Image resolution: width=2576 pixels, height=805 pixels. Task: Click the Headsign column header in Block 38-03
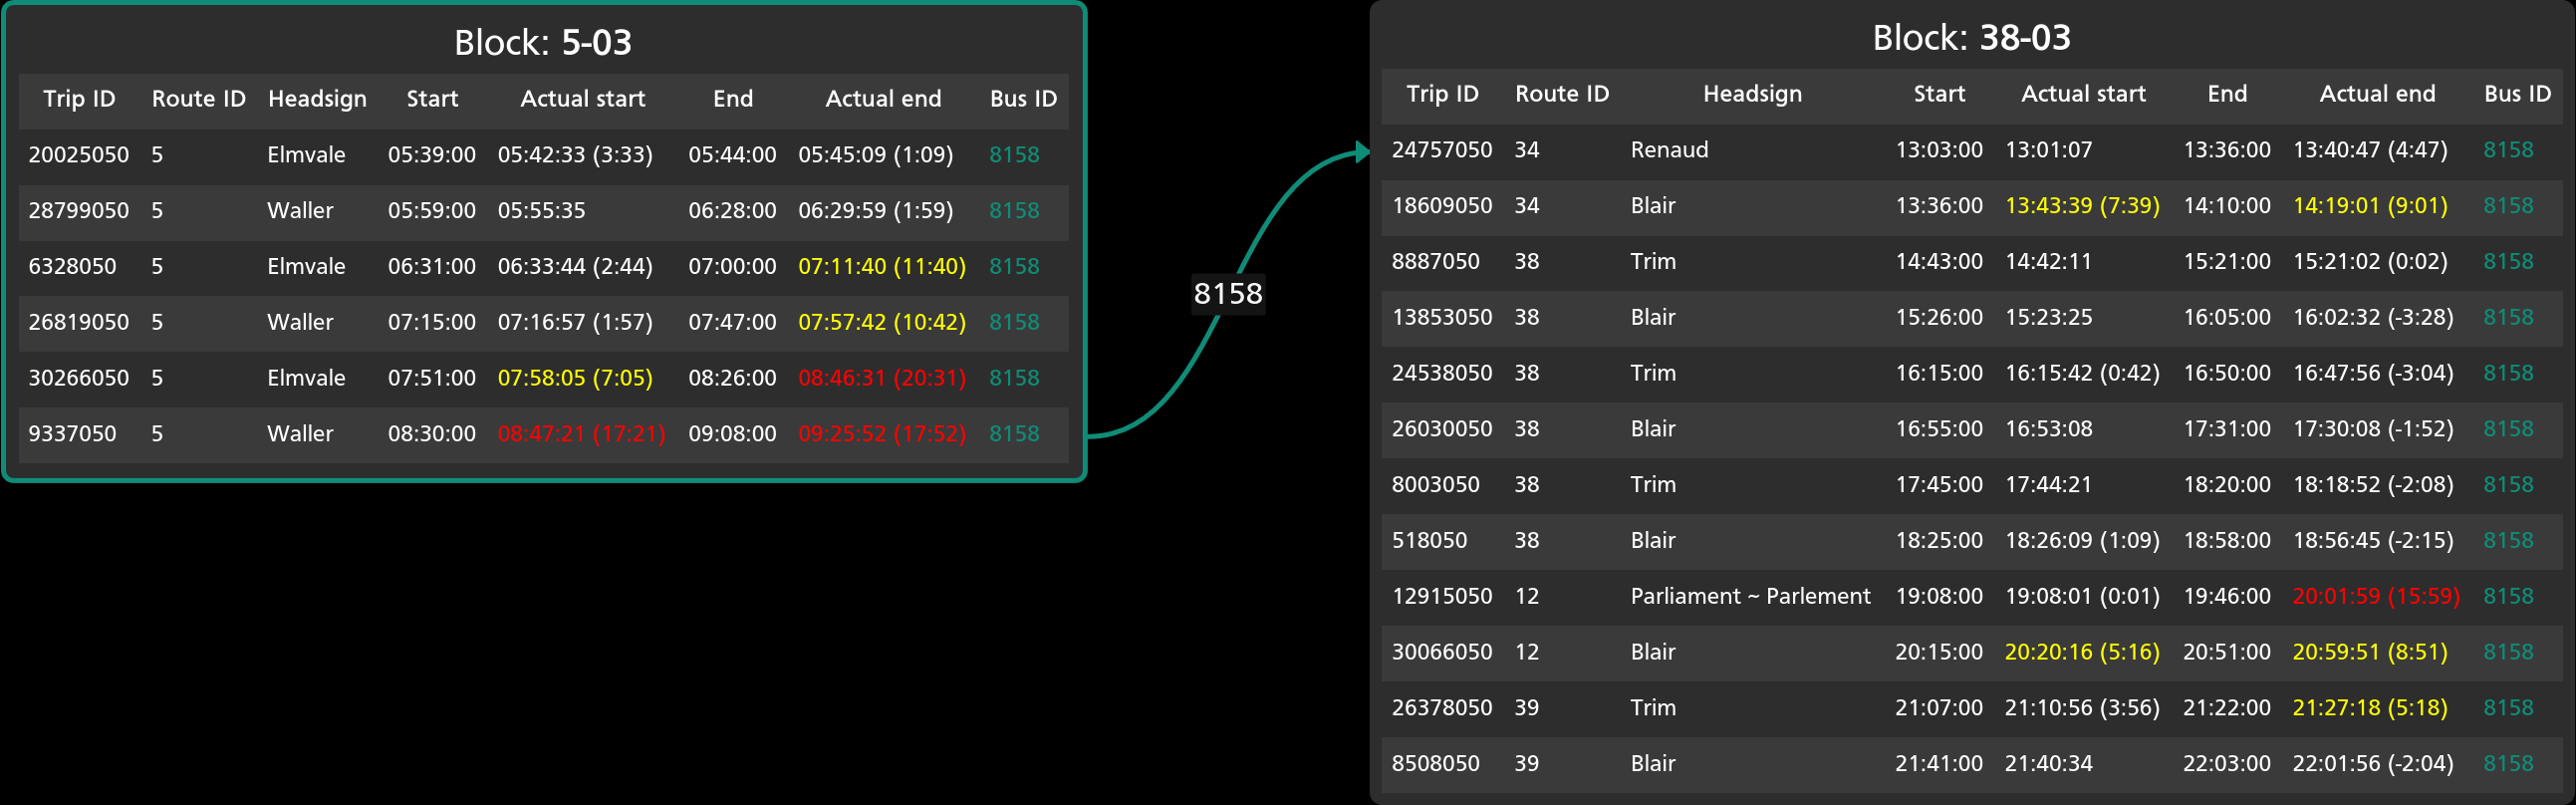pos(1751,94)
